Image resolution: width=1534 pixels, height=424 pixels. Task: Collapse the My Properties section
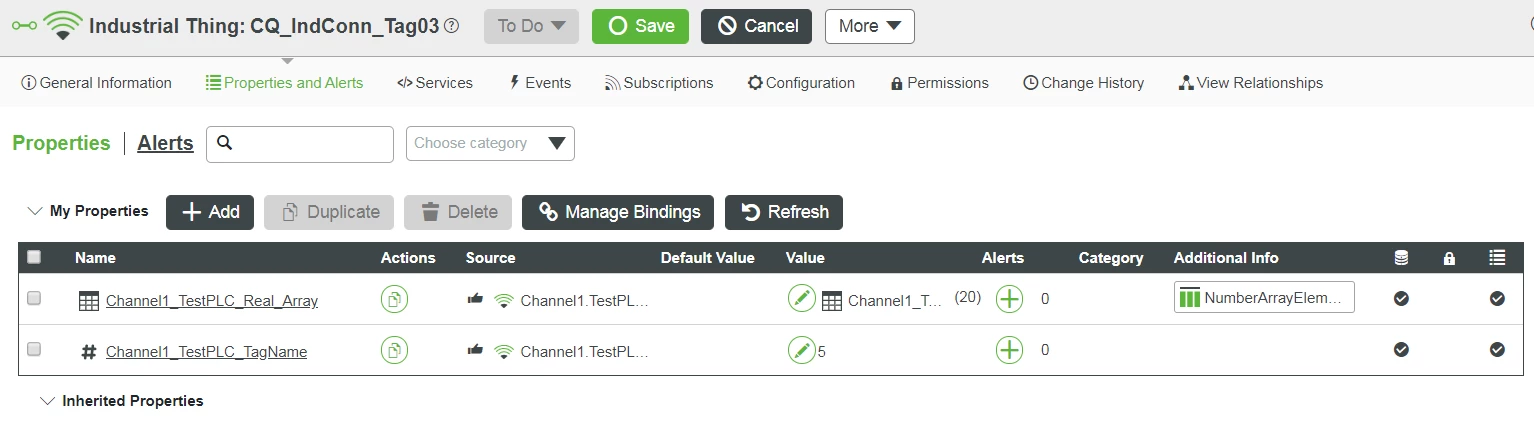click(35, 211)
